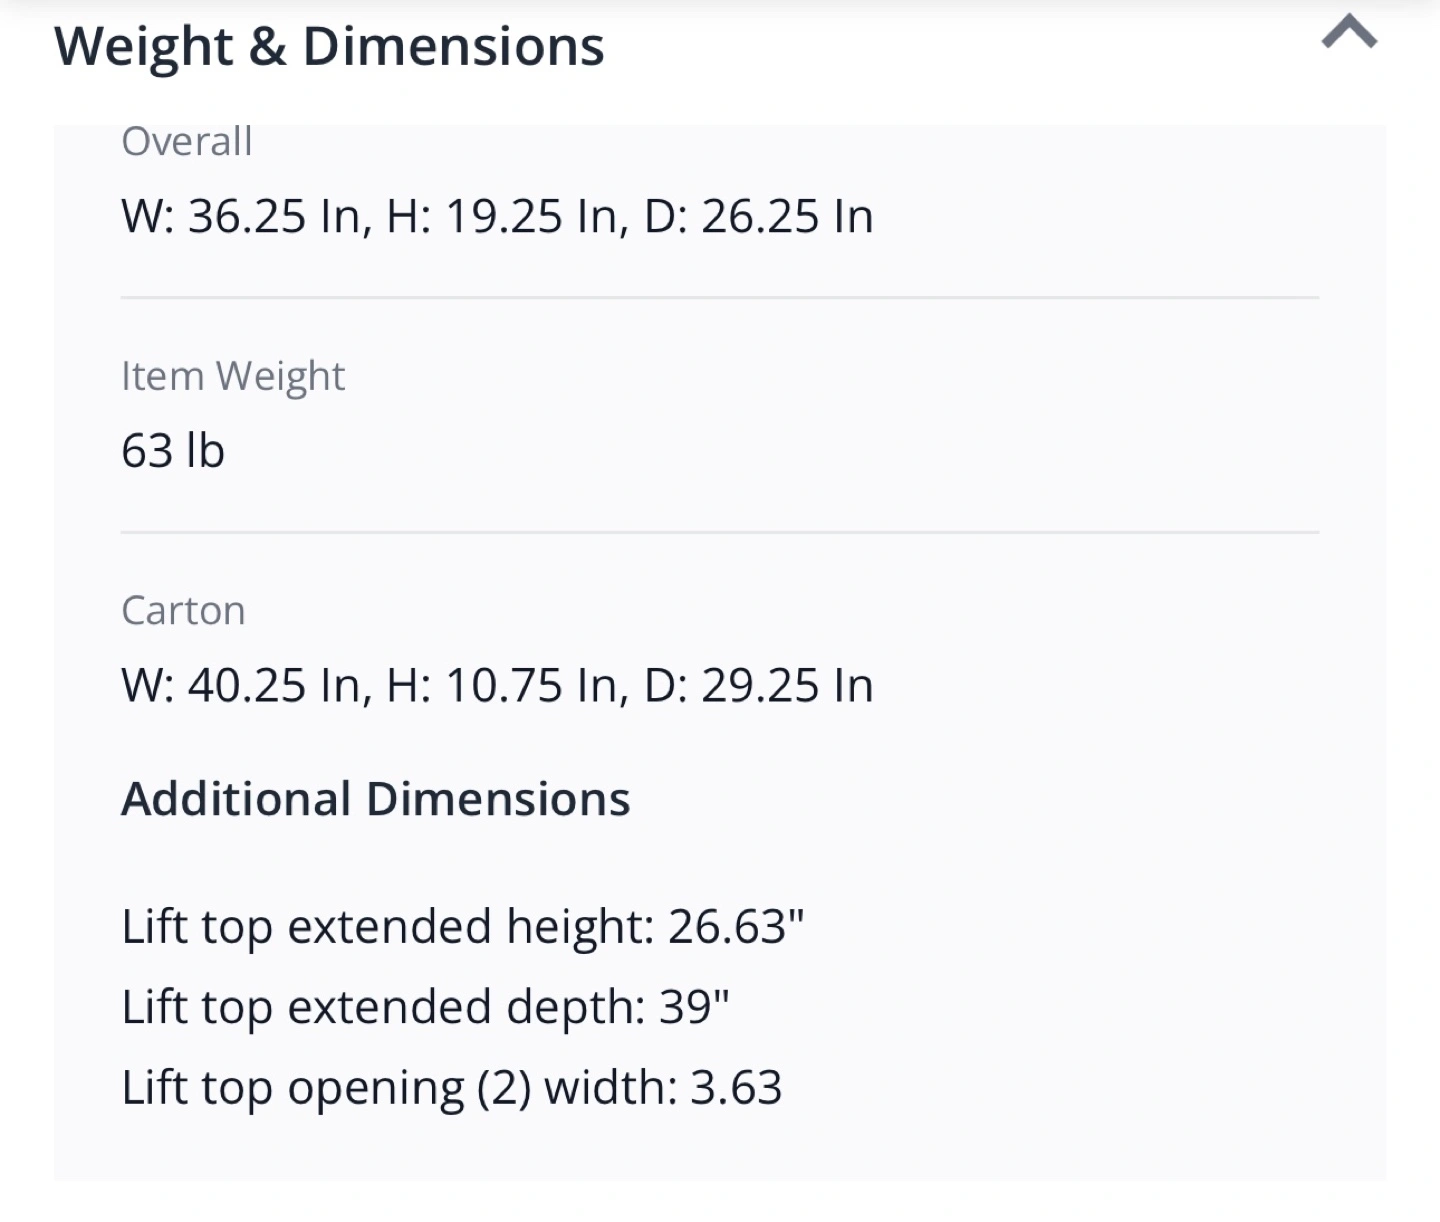The width and height of the screenshot is (1440, 1222).
Task: Click the 39" extended depth value
Action: click(x=694, y=1007)
